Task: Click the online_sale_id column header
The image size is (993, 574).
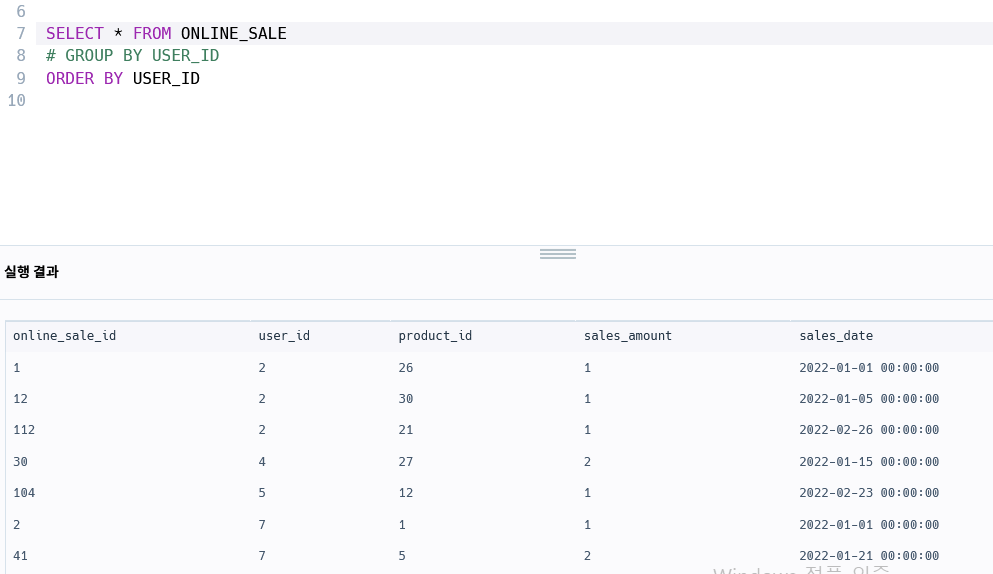Action: click(x=65, y=336)
